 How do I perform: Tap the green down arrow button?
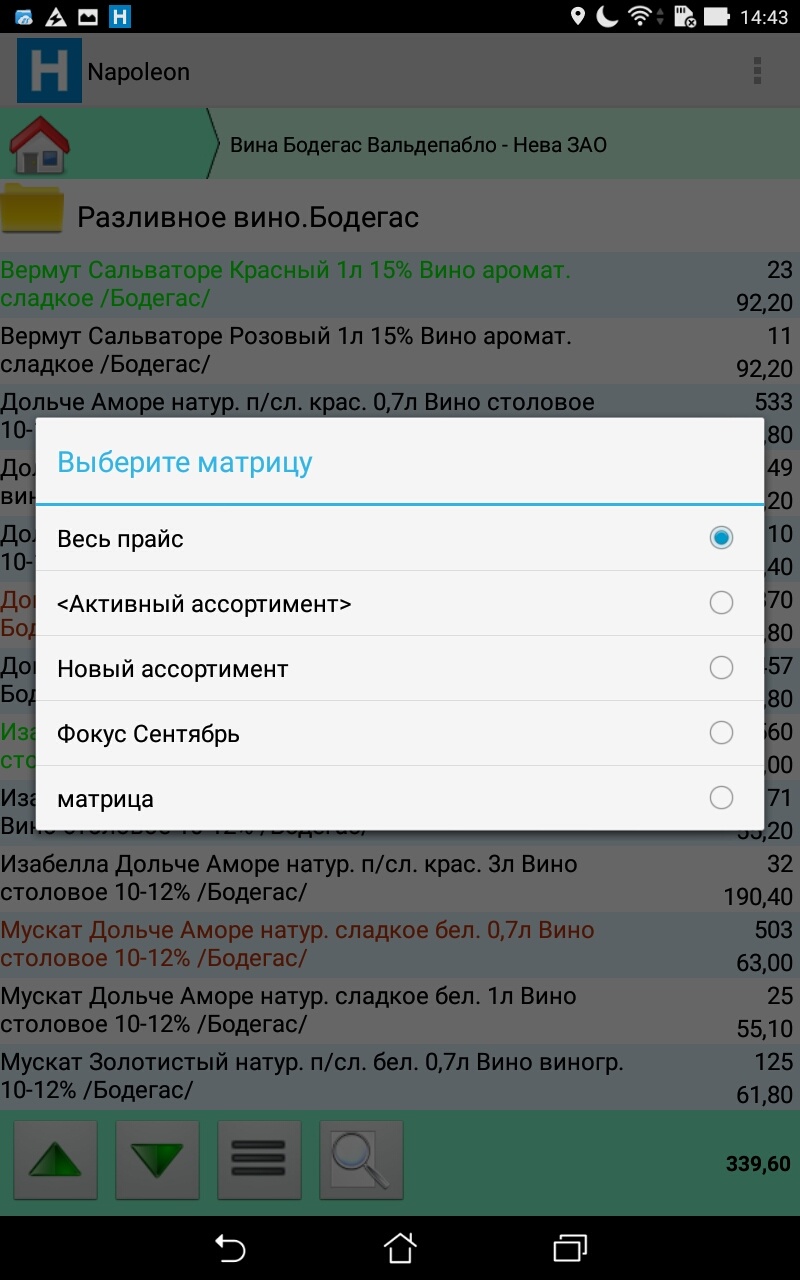click(158, 1160)
